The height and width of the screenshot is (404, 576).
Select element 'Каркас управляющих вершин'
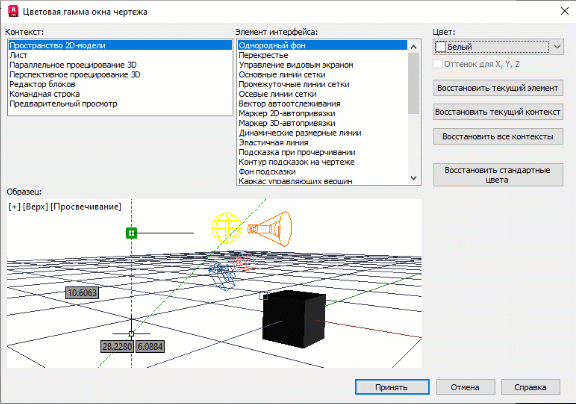322,181
